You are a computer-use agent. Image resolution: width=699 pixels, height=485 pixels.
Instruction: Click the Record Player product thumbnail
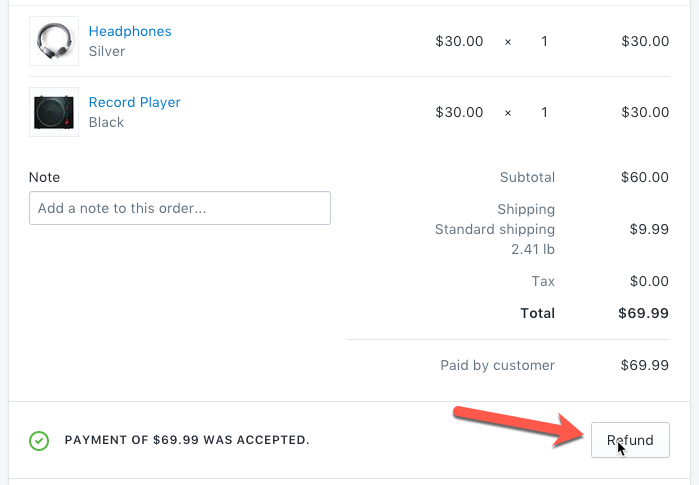54,112
